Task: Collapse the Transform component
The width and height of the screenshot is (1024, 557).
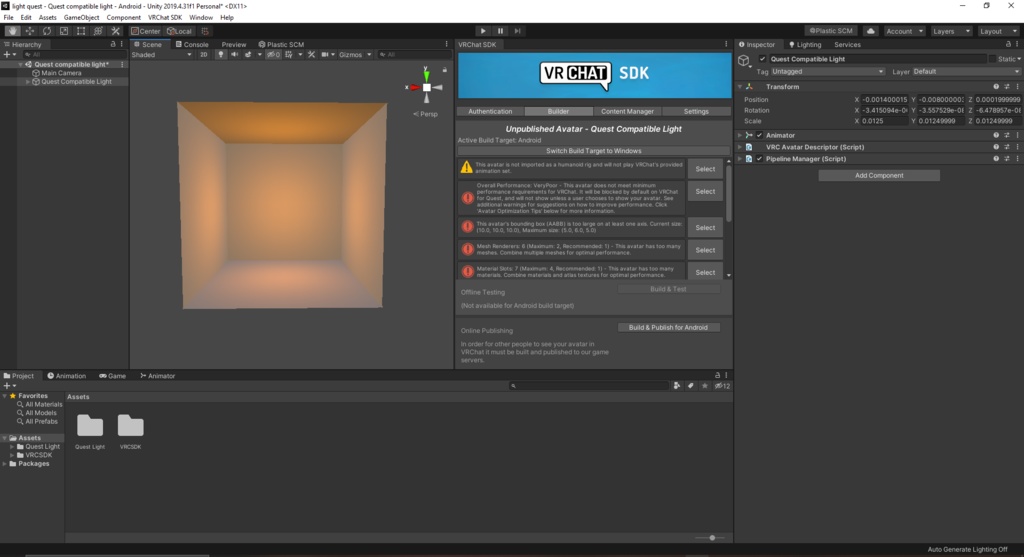Action: 740,86
